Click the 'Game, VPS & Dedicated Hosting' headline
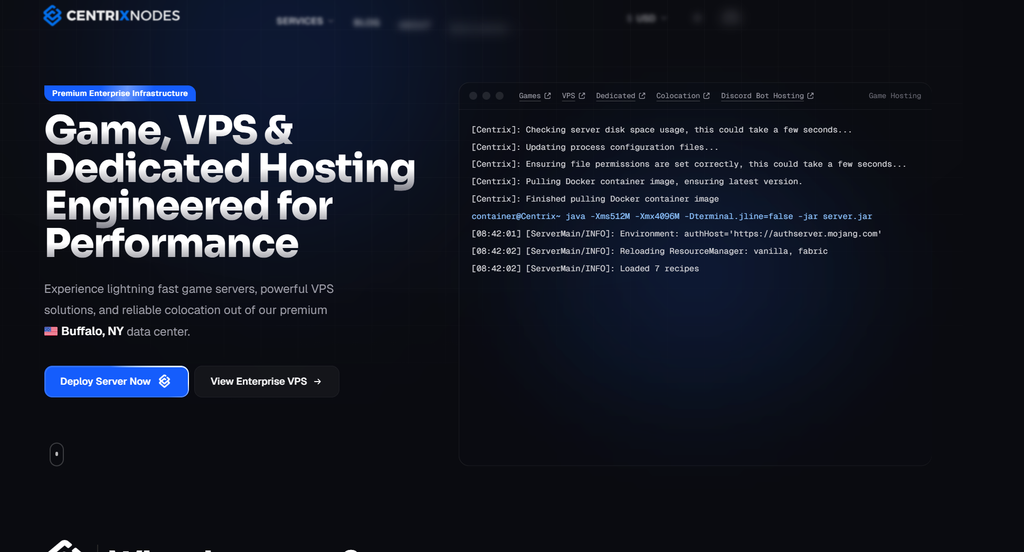The image size is (1024, 552). (x=230, y=187)
